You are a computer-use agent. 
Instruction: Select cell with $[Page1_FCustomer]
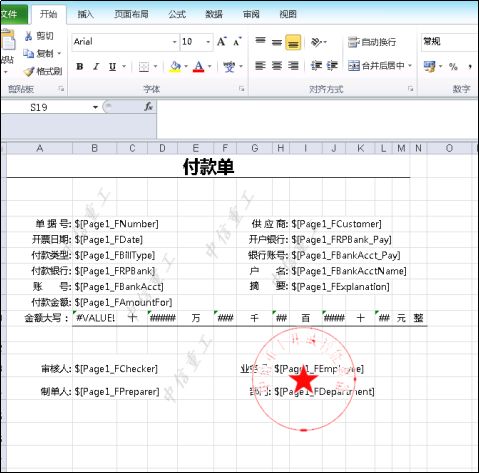click(336, 224)
